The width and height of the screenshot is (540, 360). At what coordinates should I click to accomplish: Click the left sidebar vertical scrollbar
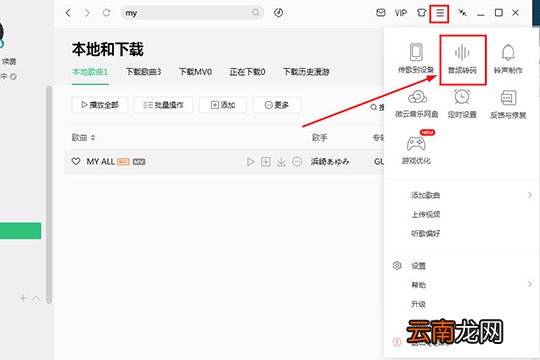pyautogui.click(x=49, y=195)
